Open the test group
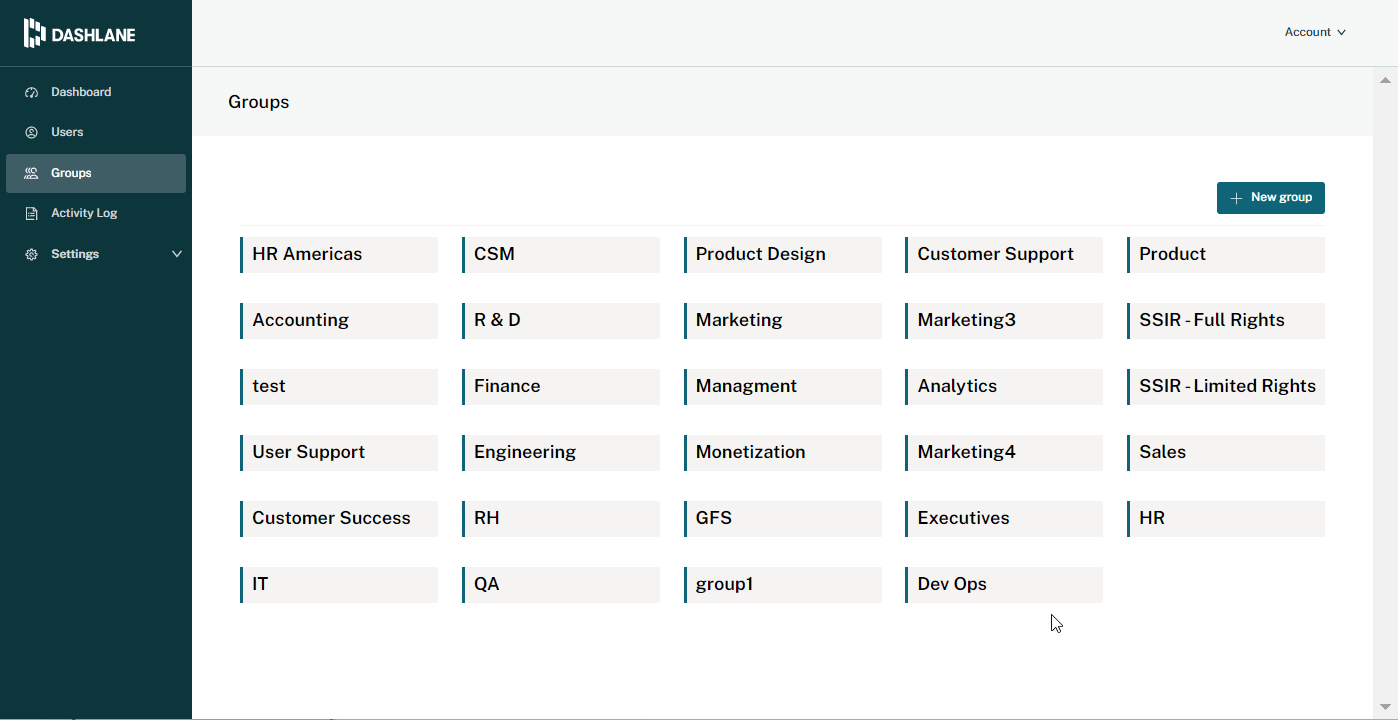 tap(339, 387)
